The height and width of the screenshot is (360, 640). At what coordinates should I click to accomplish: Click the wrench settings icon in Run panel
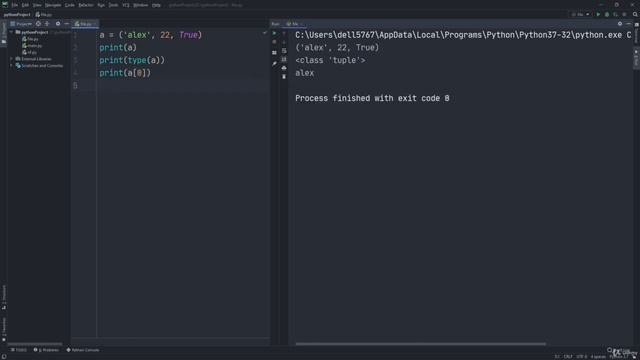point(274,64)
